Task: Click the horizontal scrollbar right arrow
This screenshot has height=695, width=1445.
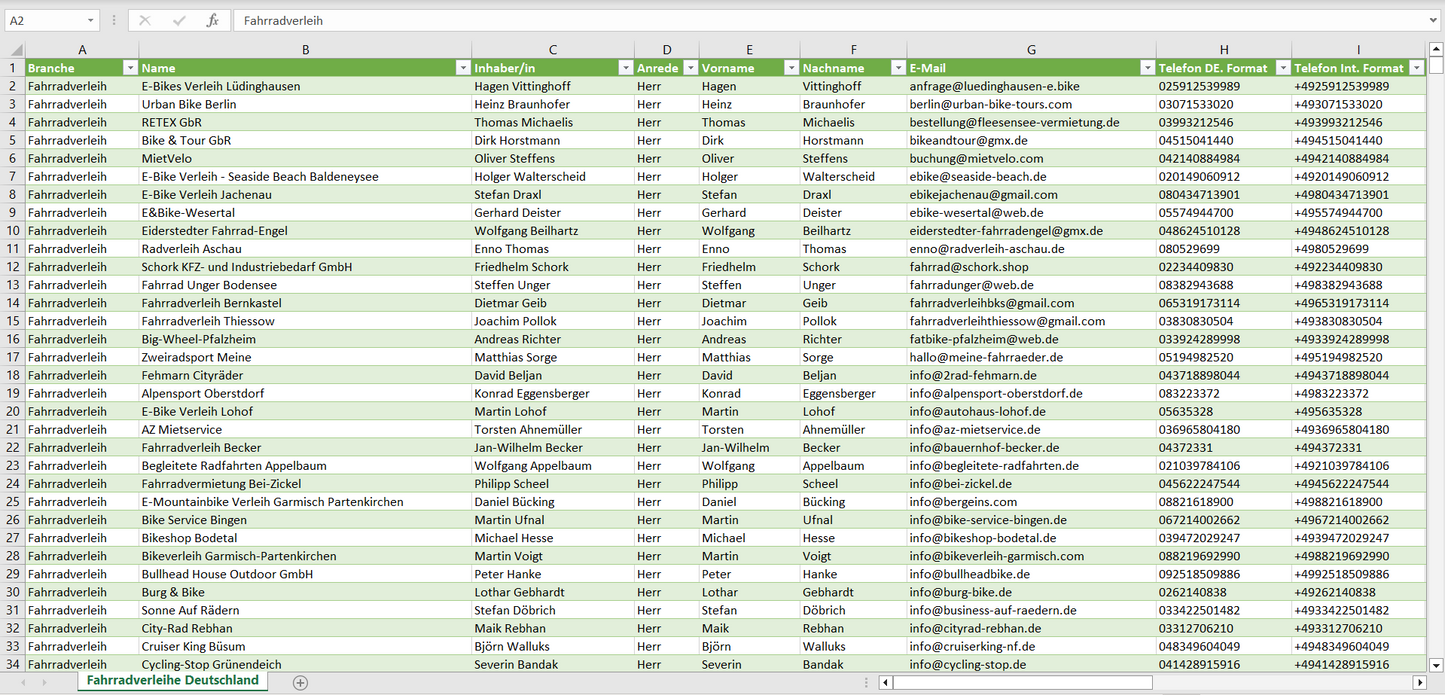Action: (x=1419, y=682)
